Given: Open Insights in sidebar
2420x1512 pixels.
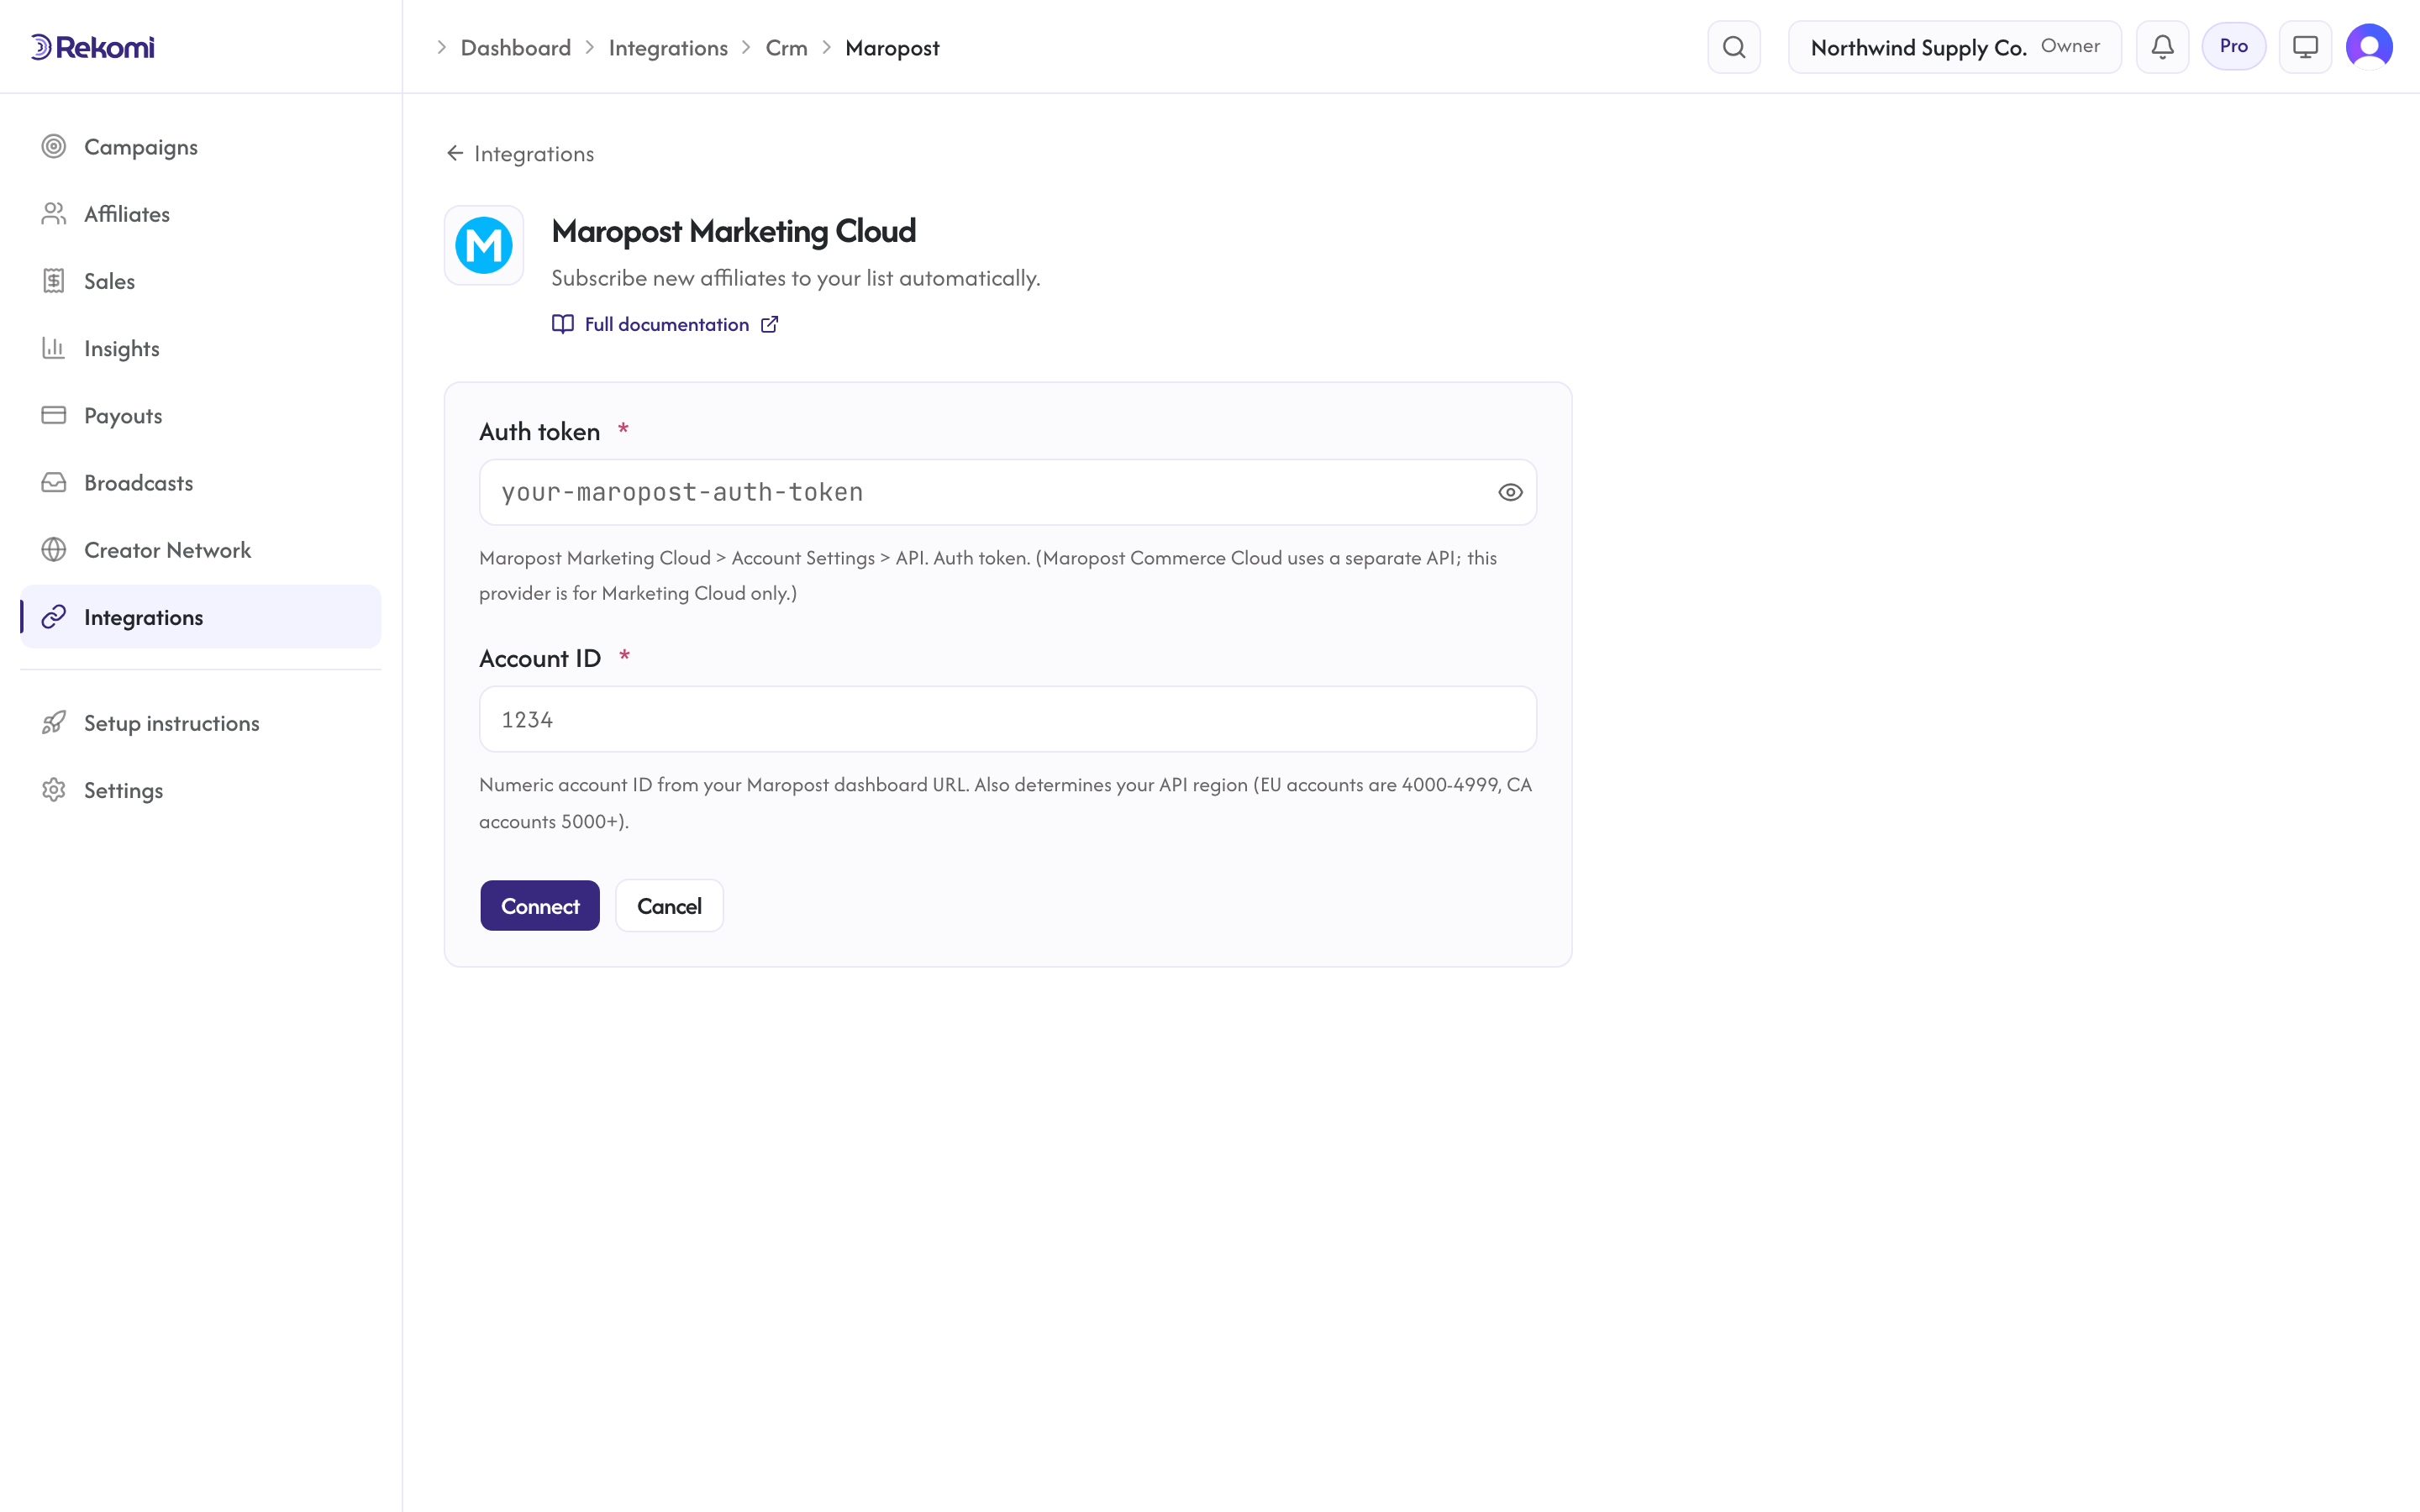Looking at the screenshot, I should (x=200, y=348).
